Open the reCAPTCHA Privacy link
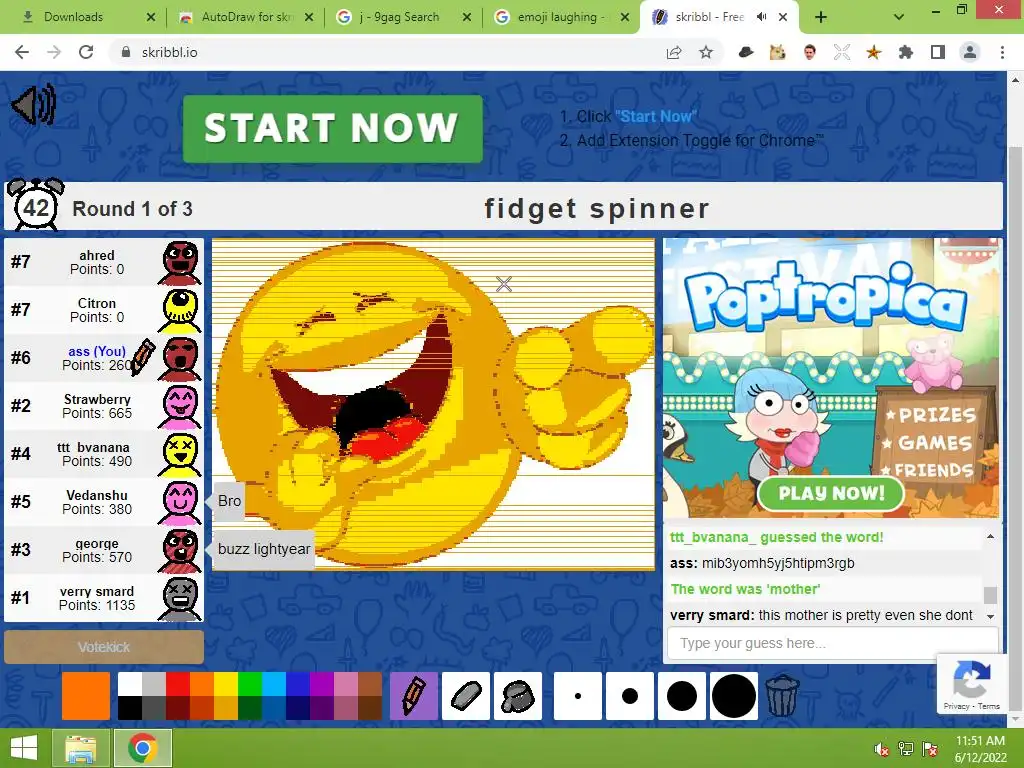The image size is (1024, 768). pos(956,706)
